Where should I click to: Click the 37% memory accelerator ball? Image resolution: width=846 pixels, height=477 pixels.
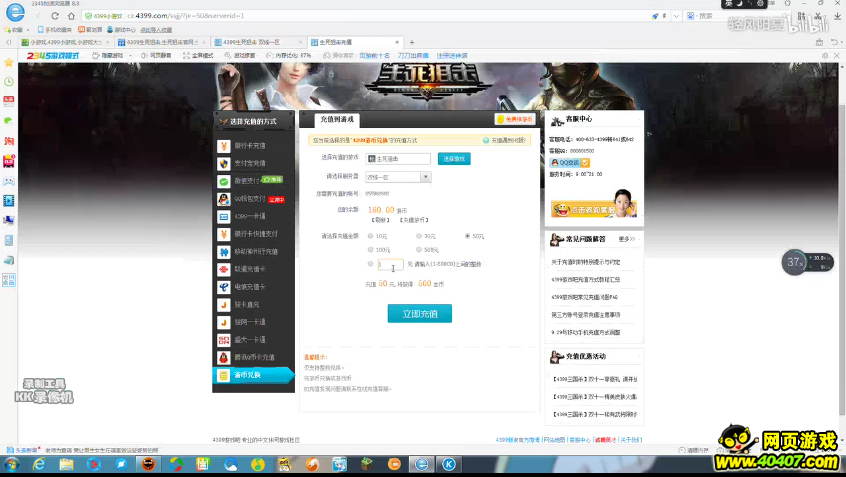[x=794, y=263]
